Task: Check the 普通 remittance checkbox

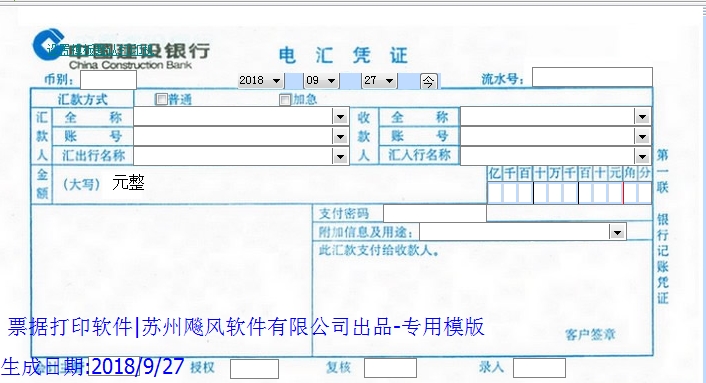Action: tap(161, 99)
